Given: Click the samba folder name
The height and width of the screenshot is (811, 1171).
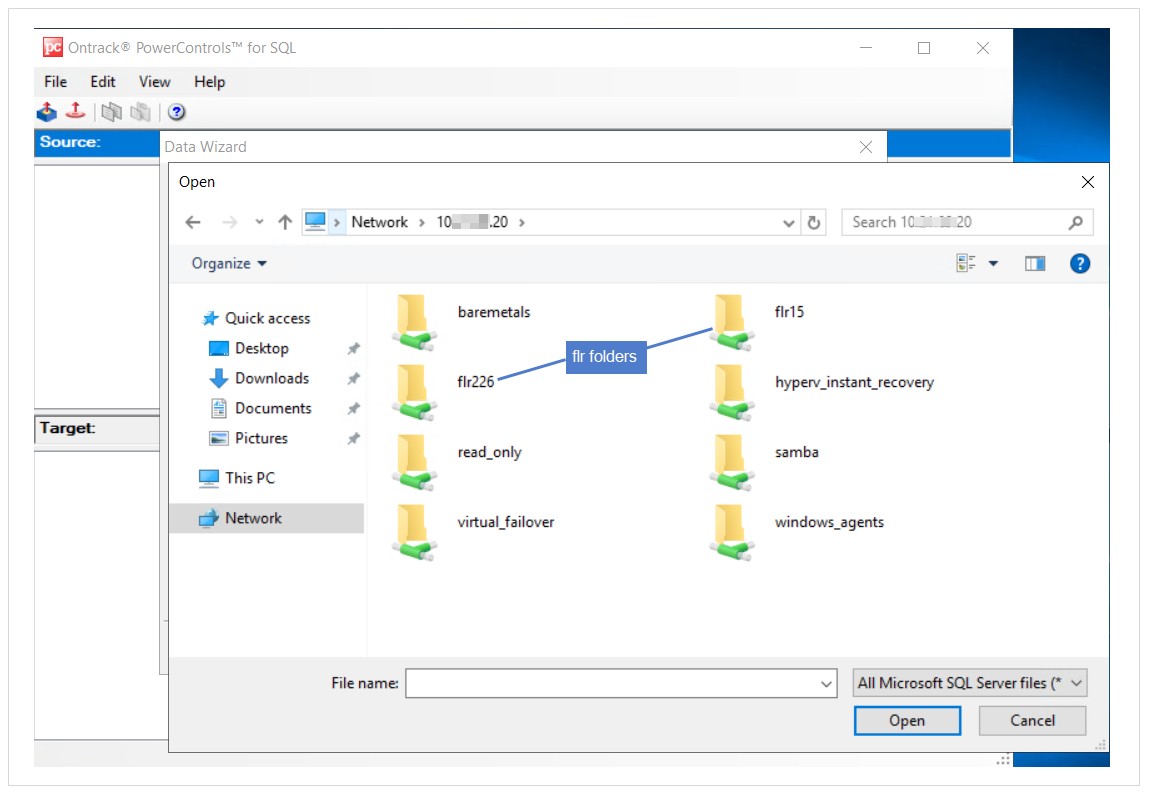Looking at the screenshot, I should pos(797,453).
